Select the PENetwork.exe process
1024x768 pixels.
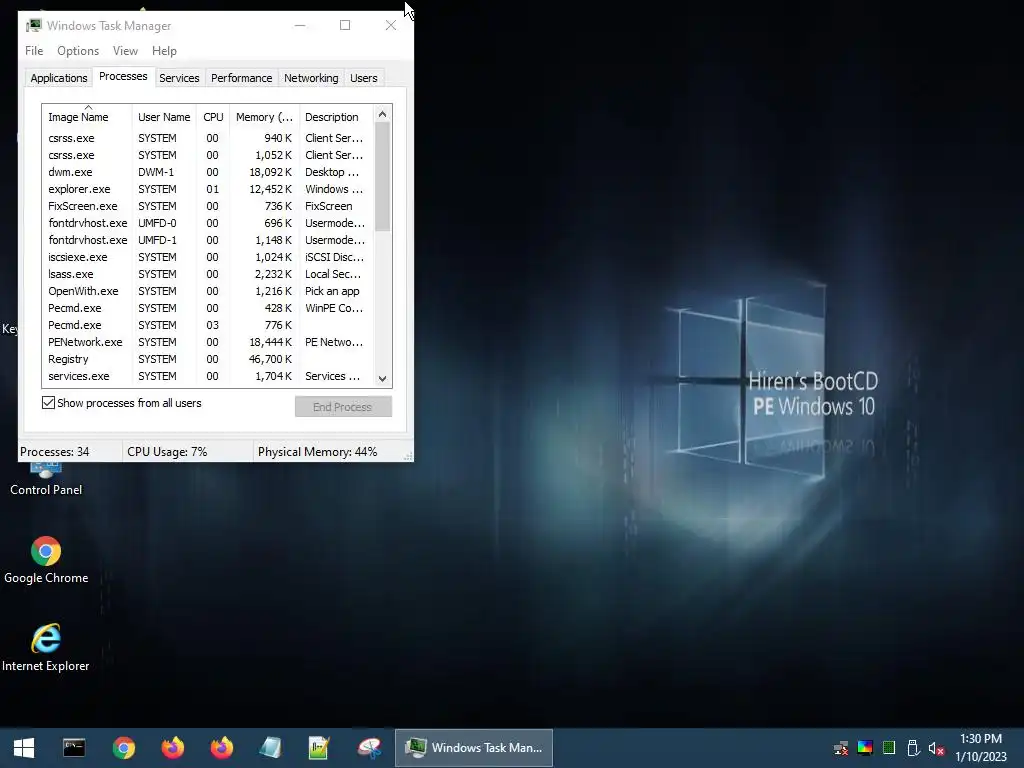(208, 342)
